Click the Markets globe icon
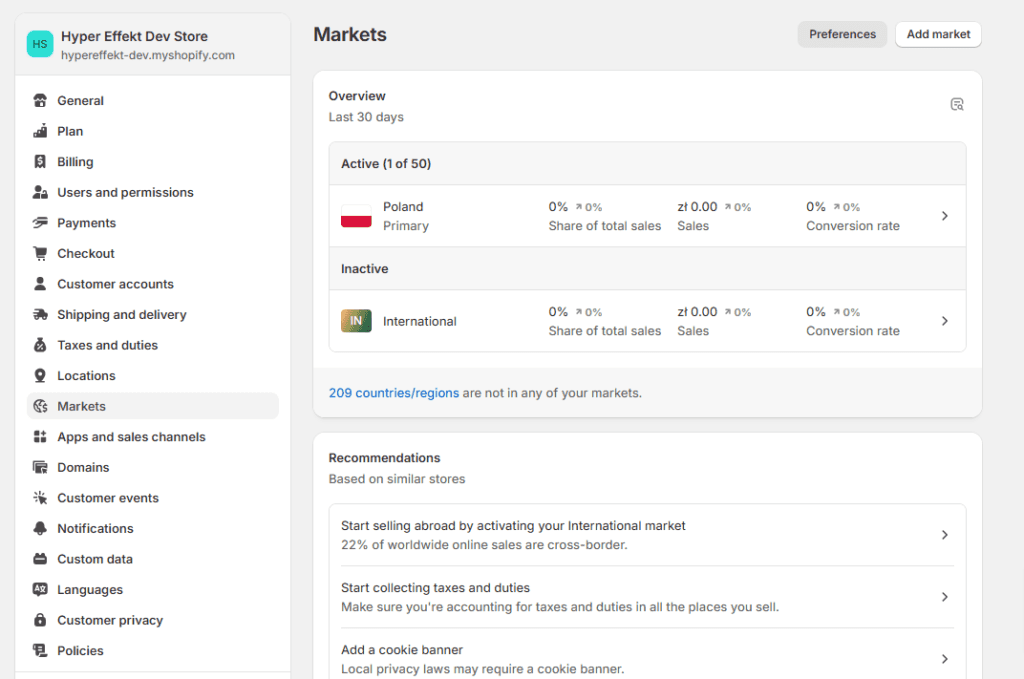This screenshot has height=679, width=1024. [x=40, y=406]
